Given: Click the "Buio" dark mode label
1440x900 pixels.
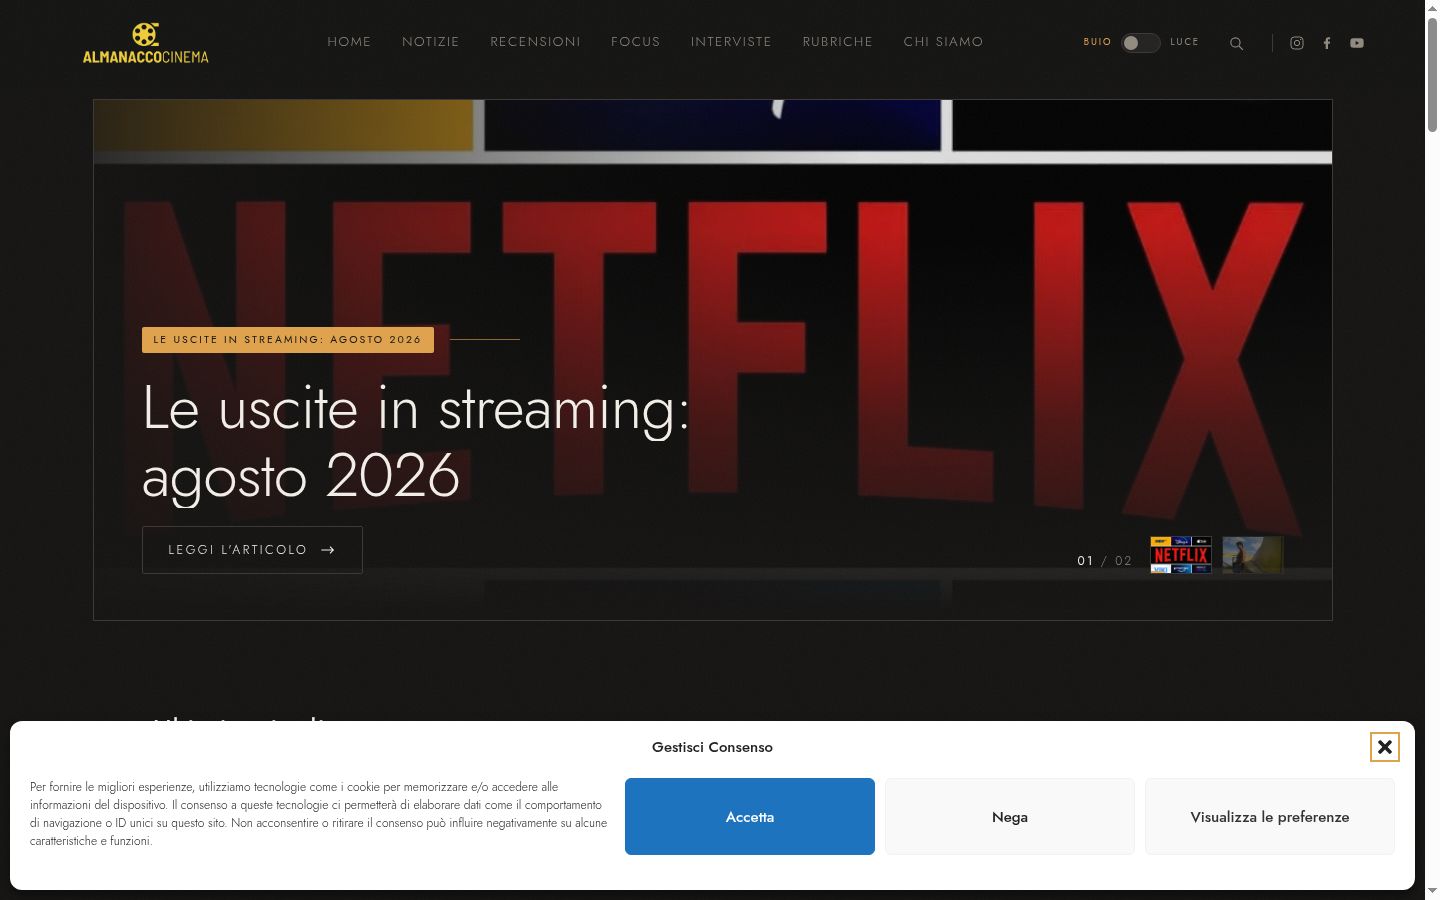Looking at the screenshot, I should pos(1097,42).
